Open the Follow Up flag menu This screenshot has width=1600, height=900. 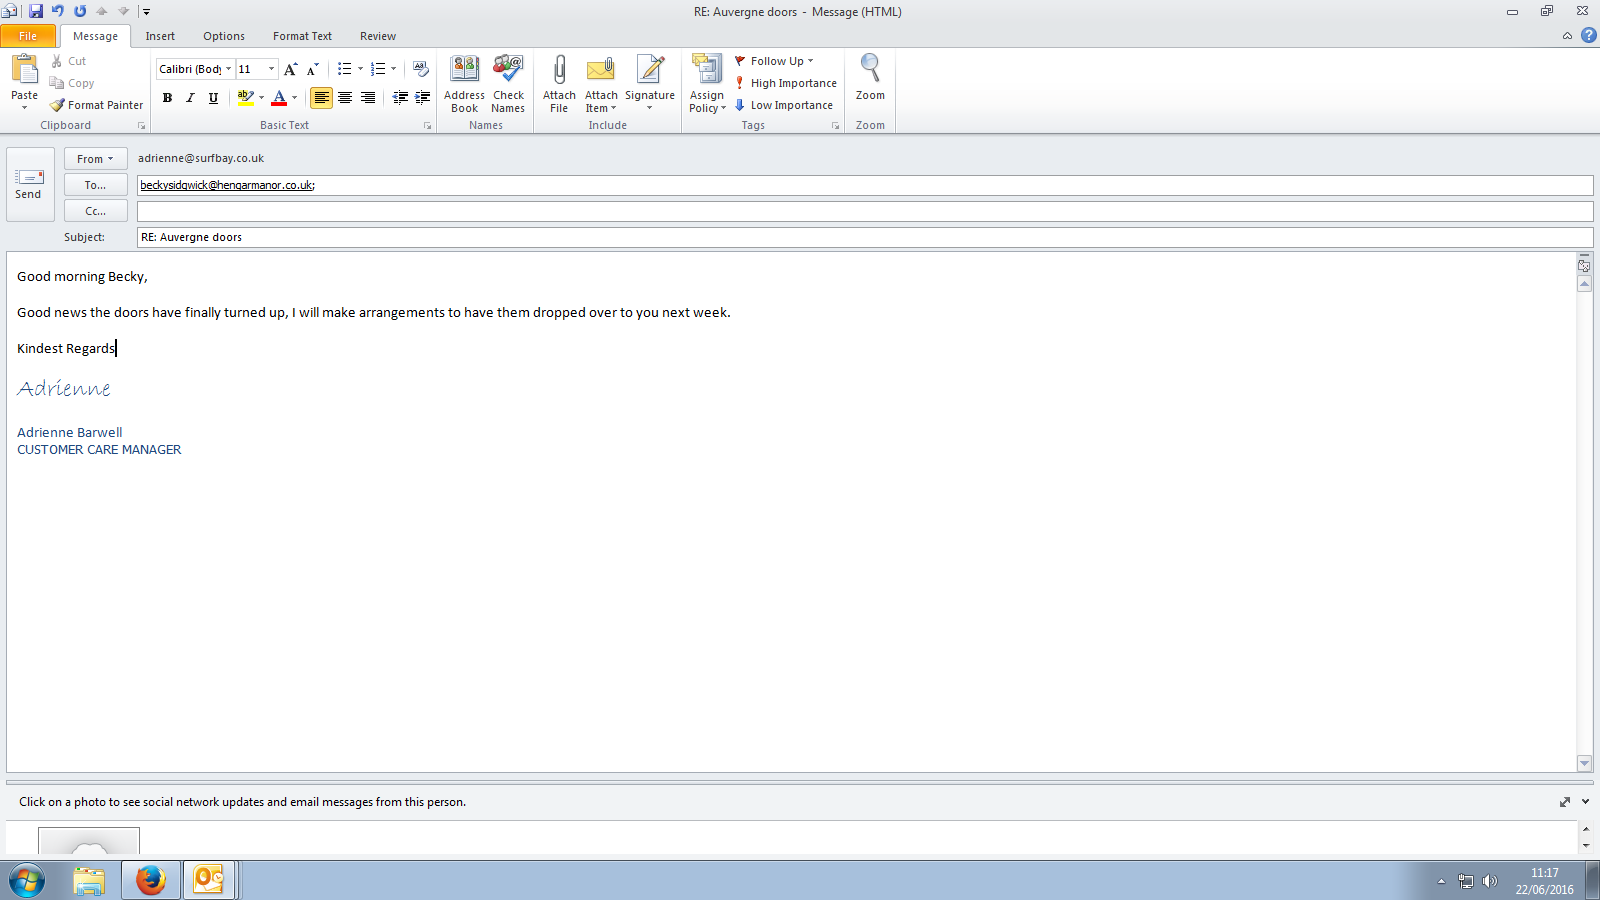click(775, 61)
